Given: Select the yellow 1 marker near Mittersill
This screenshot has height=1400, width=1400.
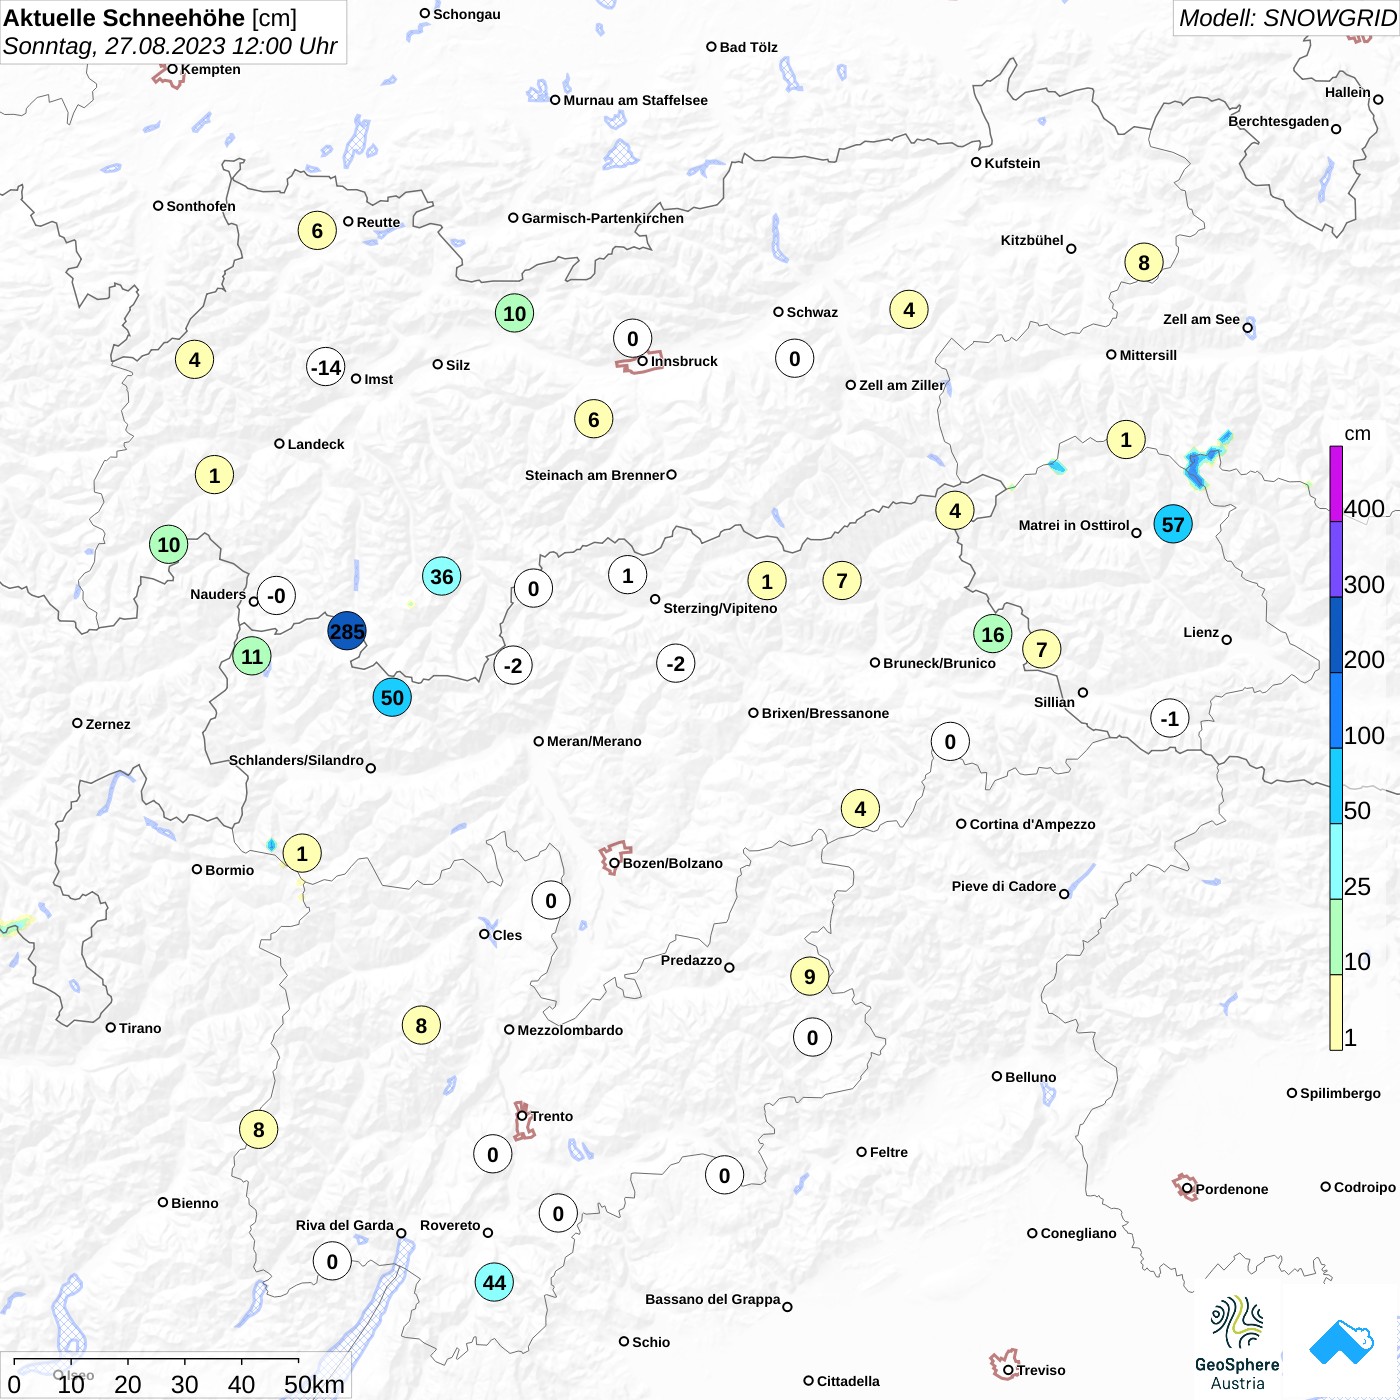Looking at the screenshot, I should click(x=1126, y=439).
